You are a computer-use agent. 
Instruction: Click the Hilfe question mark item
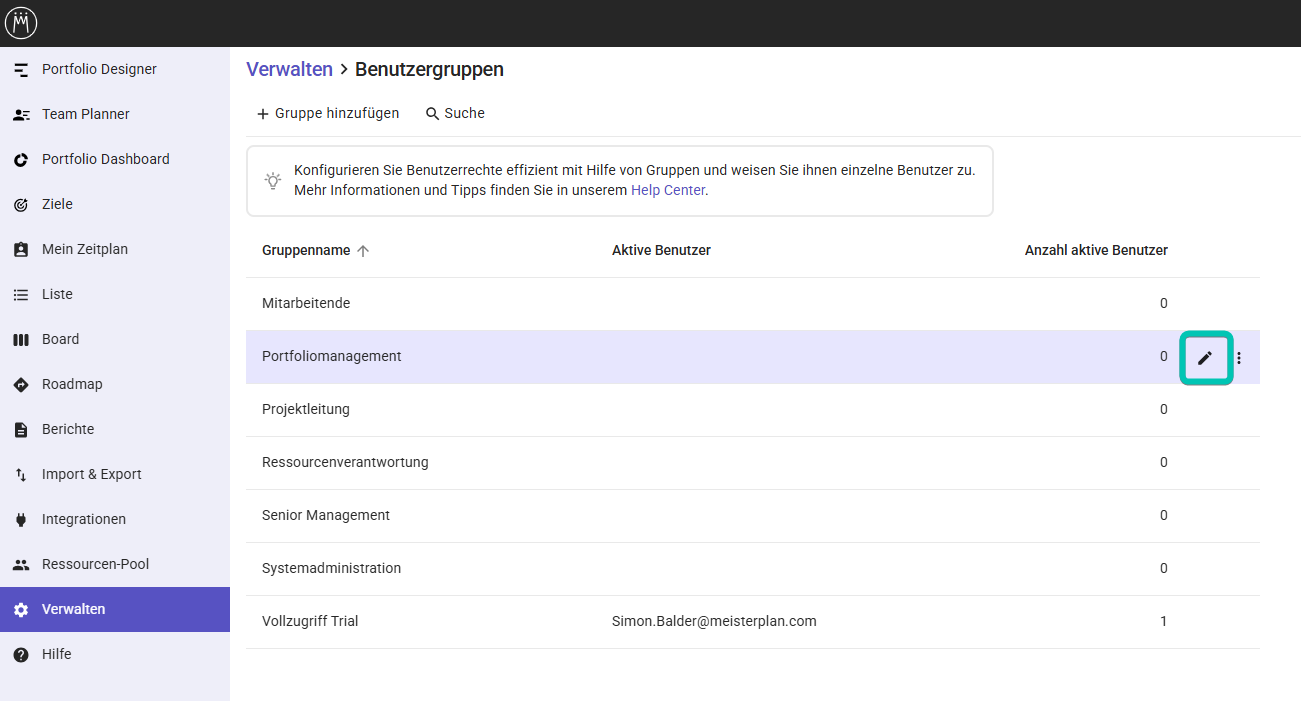[21, 655]
